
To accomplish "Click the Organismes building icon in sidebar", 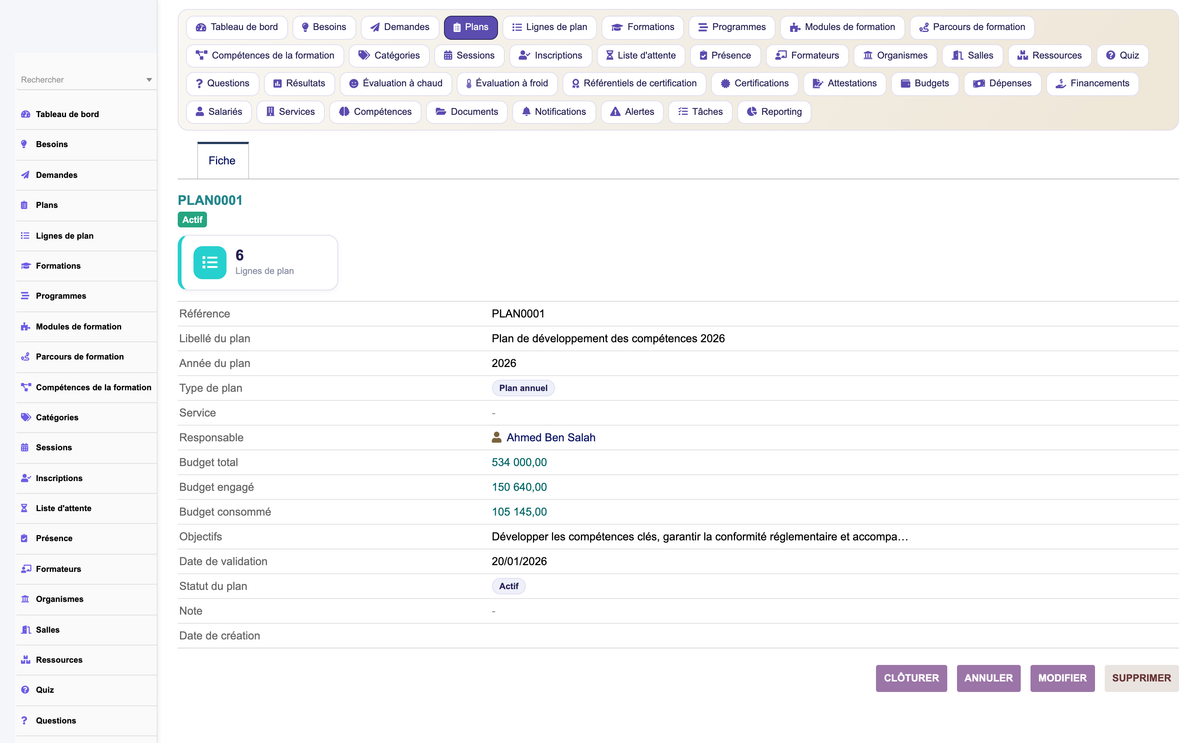I will tap(25, 599).
